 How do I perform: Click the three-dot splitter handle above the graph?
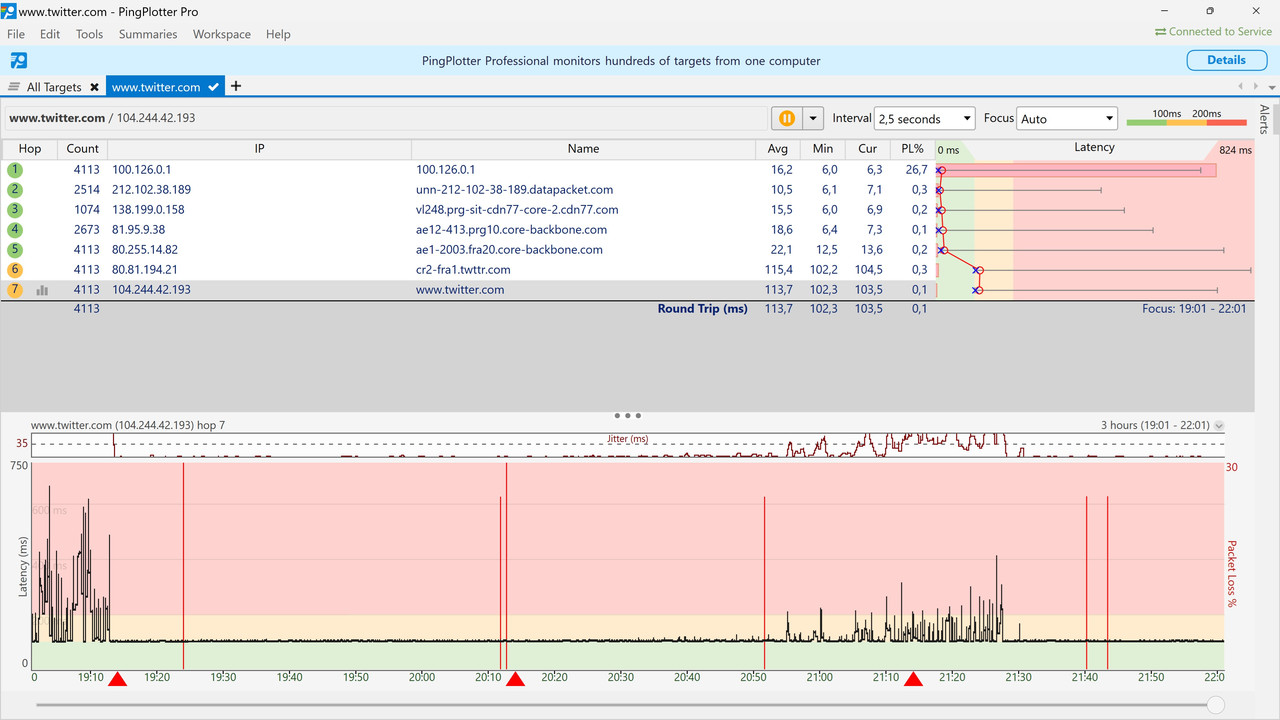[627, 415]
